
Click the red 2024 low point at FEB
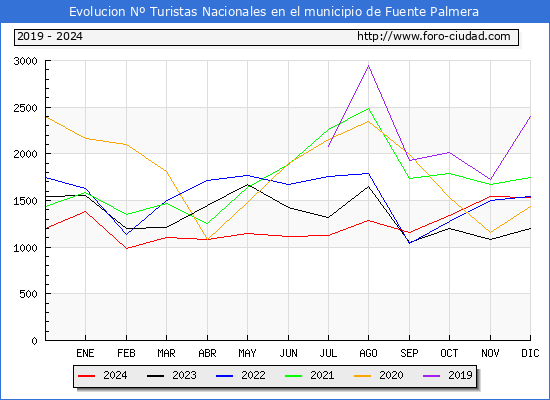point(127,248)
